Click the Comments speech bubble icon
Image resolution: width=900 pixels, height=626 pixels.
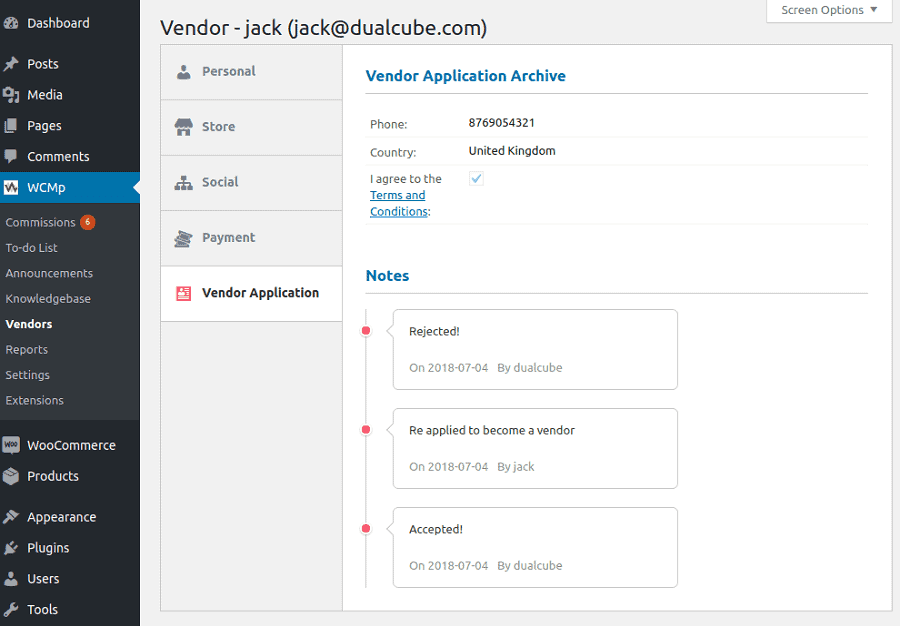click(x=11, y=157)
